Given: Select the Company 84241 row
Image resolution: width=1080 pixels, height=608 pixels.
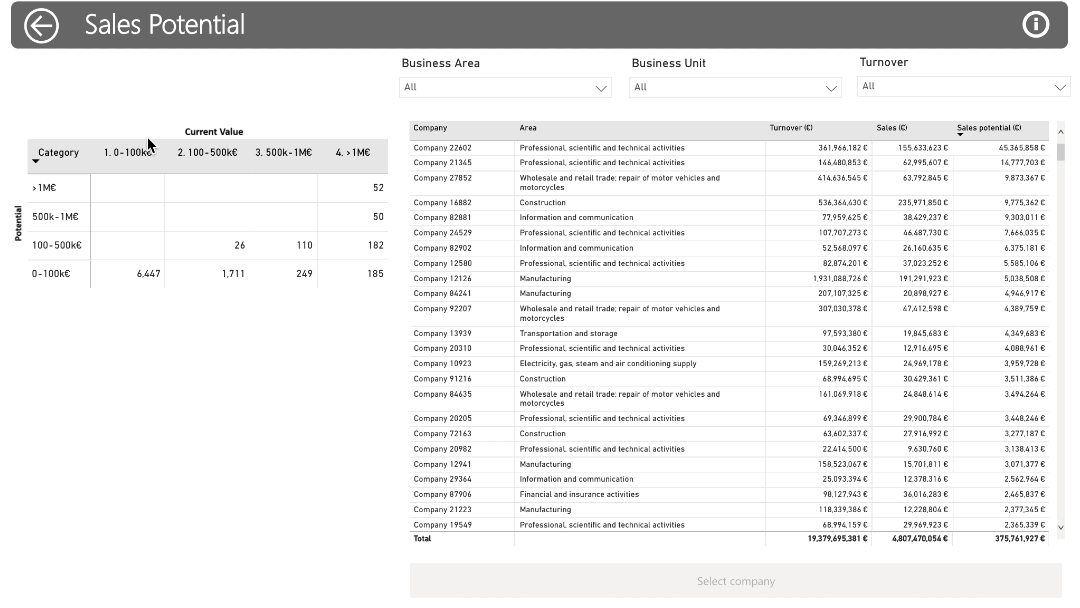Looking at the screenshot, I should pos(729,294).
